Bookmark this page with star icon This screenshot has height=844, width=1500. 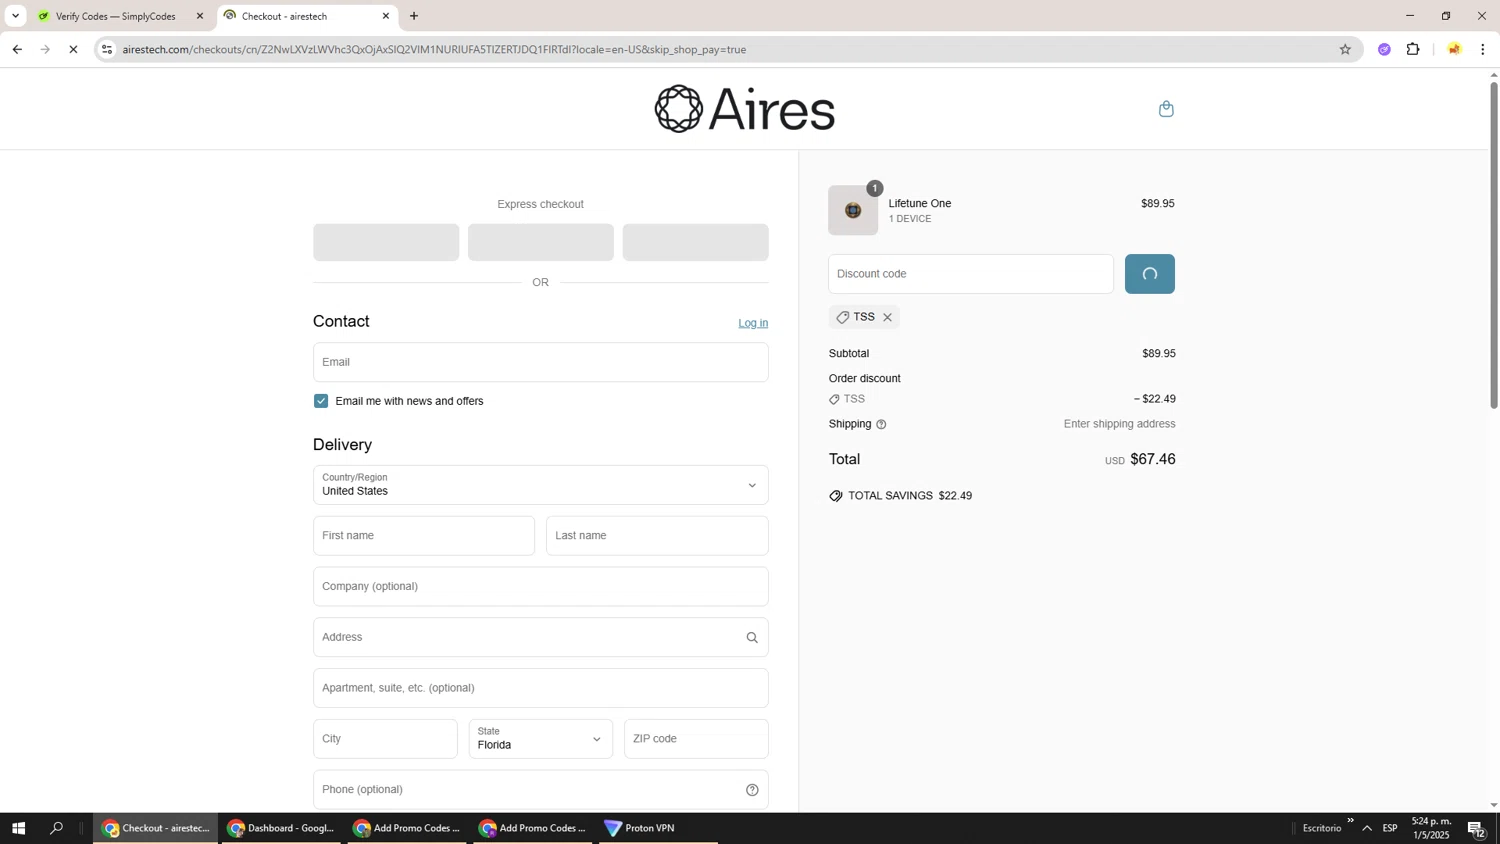(x=1345, y=49)
